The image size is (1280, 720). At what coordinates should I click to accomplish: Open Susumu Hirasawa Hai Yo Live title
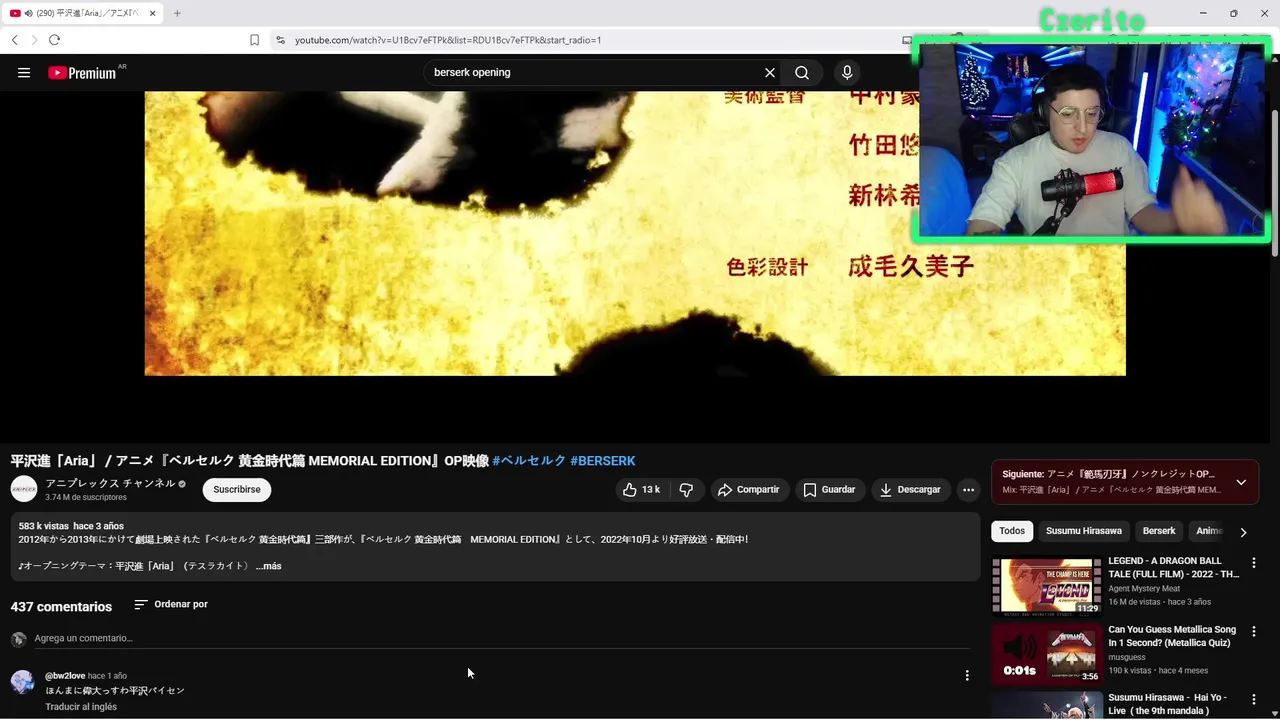[x=1165, y=704]
